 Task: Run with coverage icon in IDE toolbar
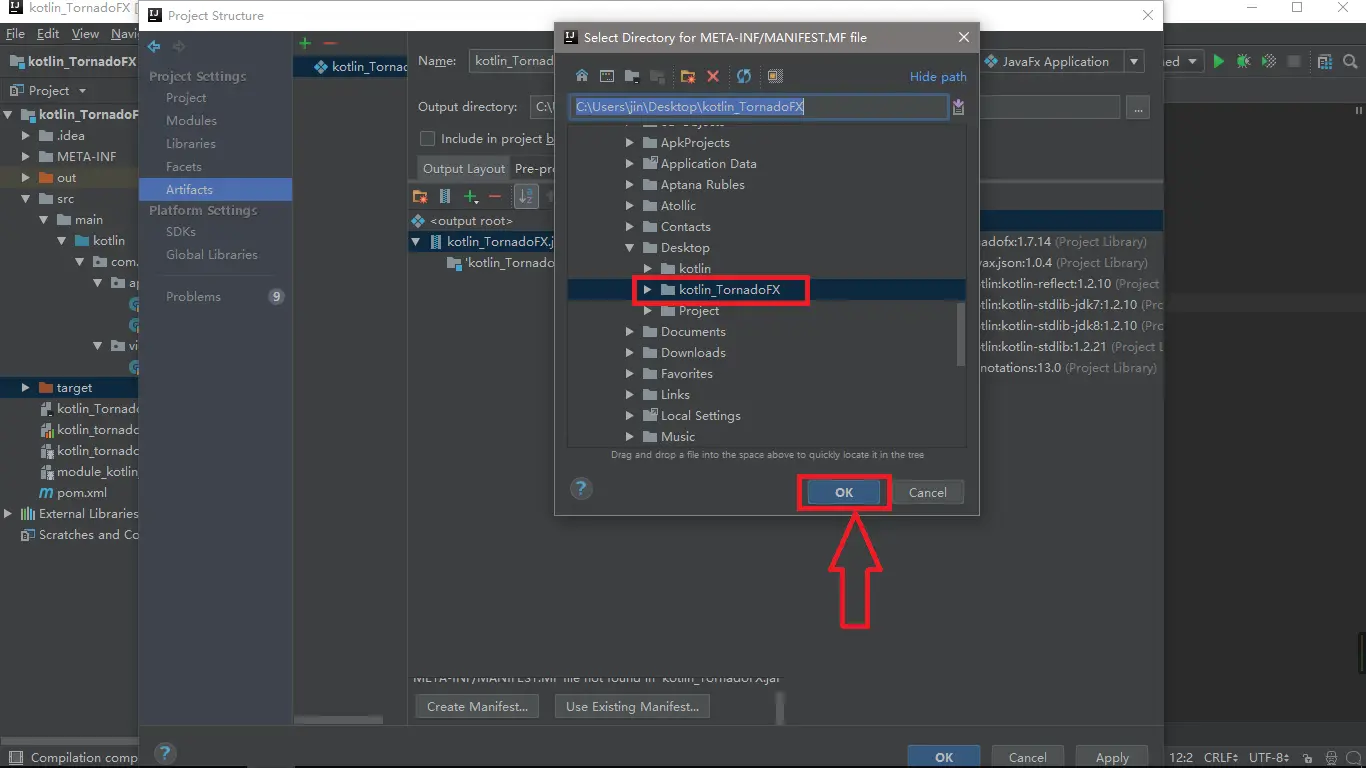point(1268,61)
